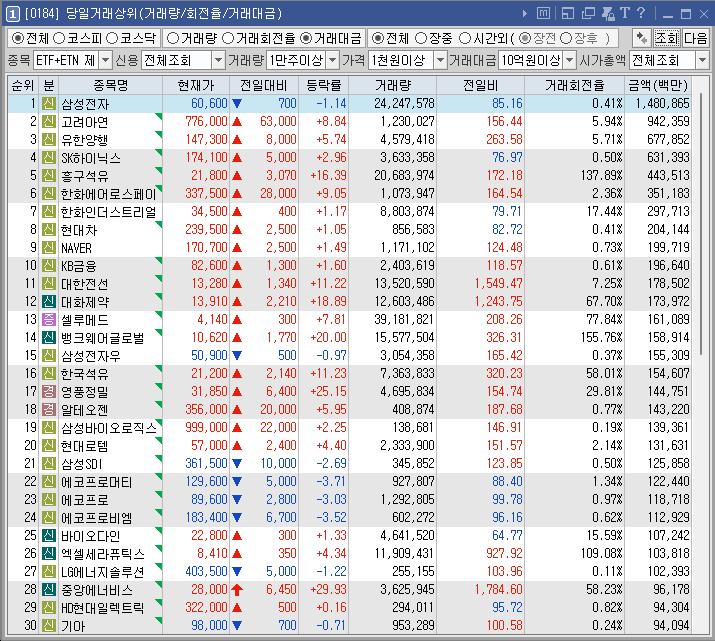Open help with the question mark icon
715x641 pixels.
tap(641, 13)
